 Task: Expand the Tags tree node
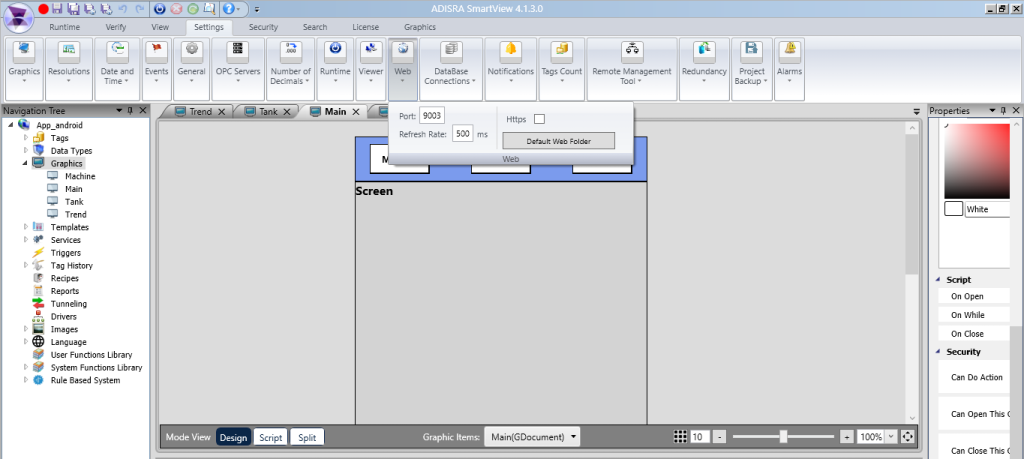tap(26, 138)
